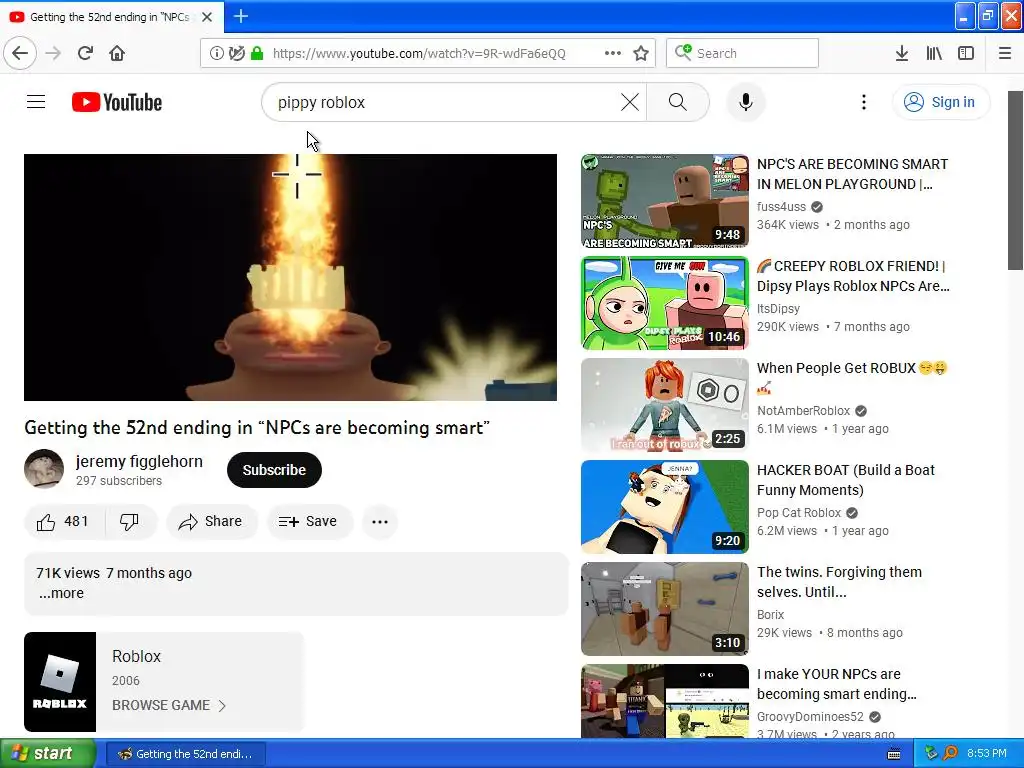Go back with the browser back arrow
Image resolution: width=1024 pixels, height=768 pixels.
20,53
